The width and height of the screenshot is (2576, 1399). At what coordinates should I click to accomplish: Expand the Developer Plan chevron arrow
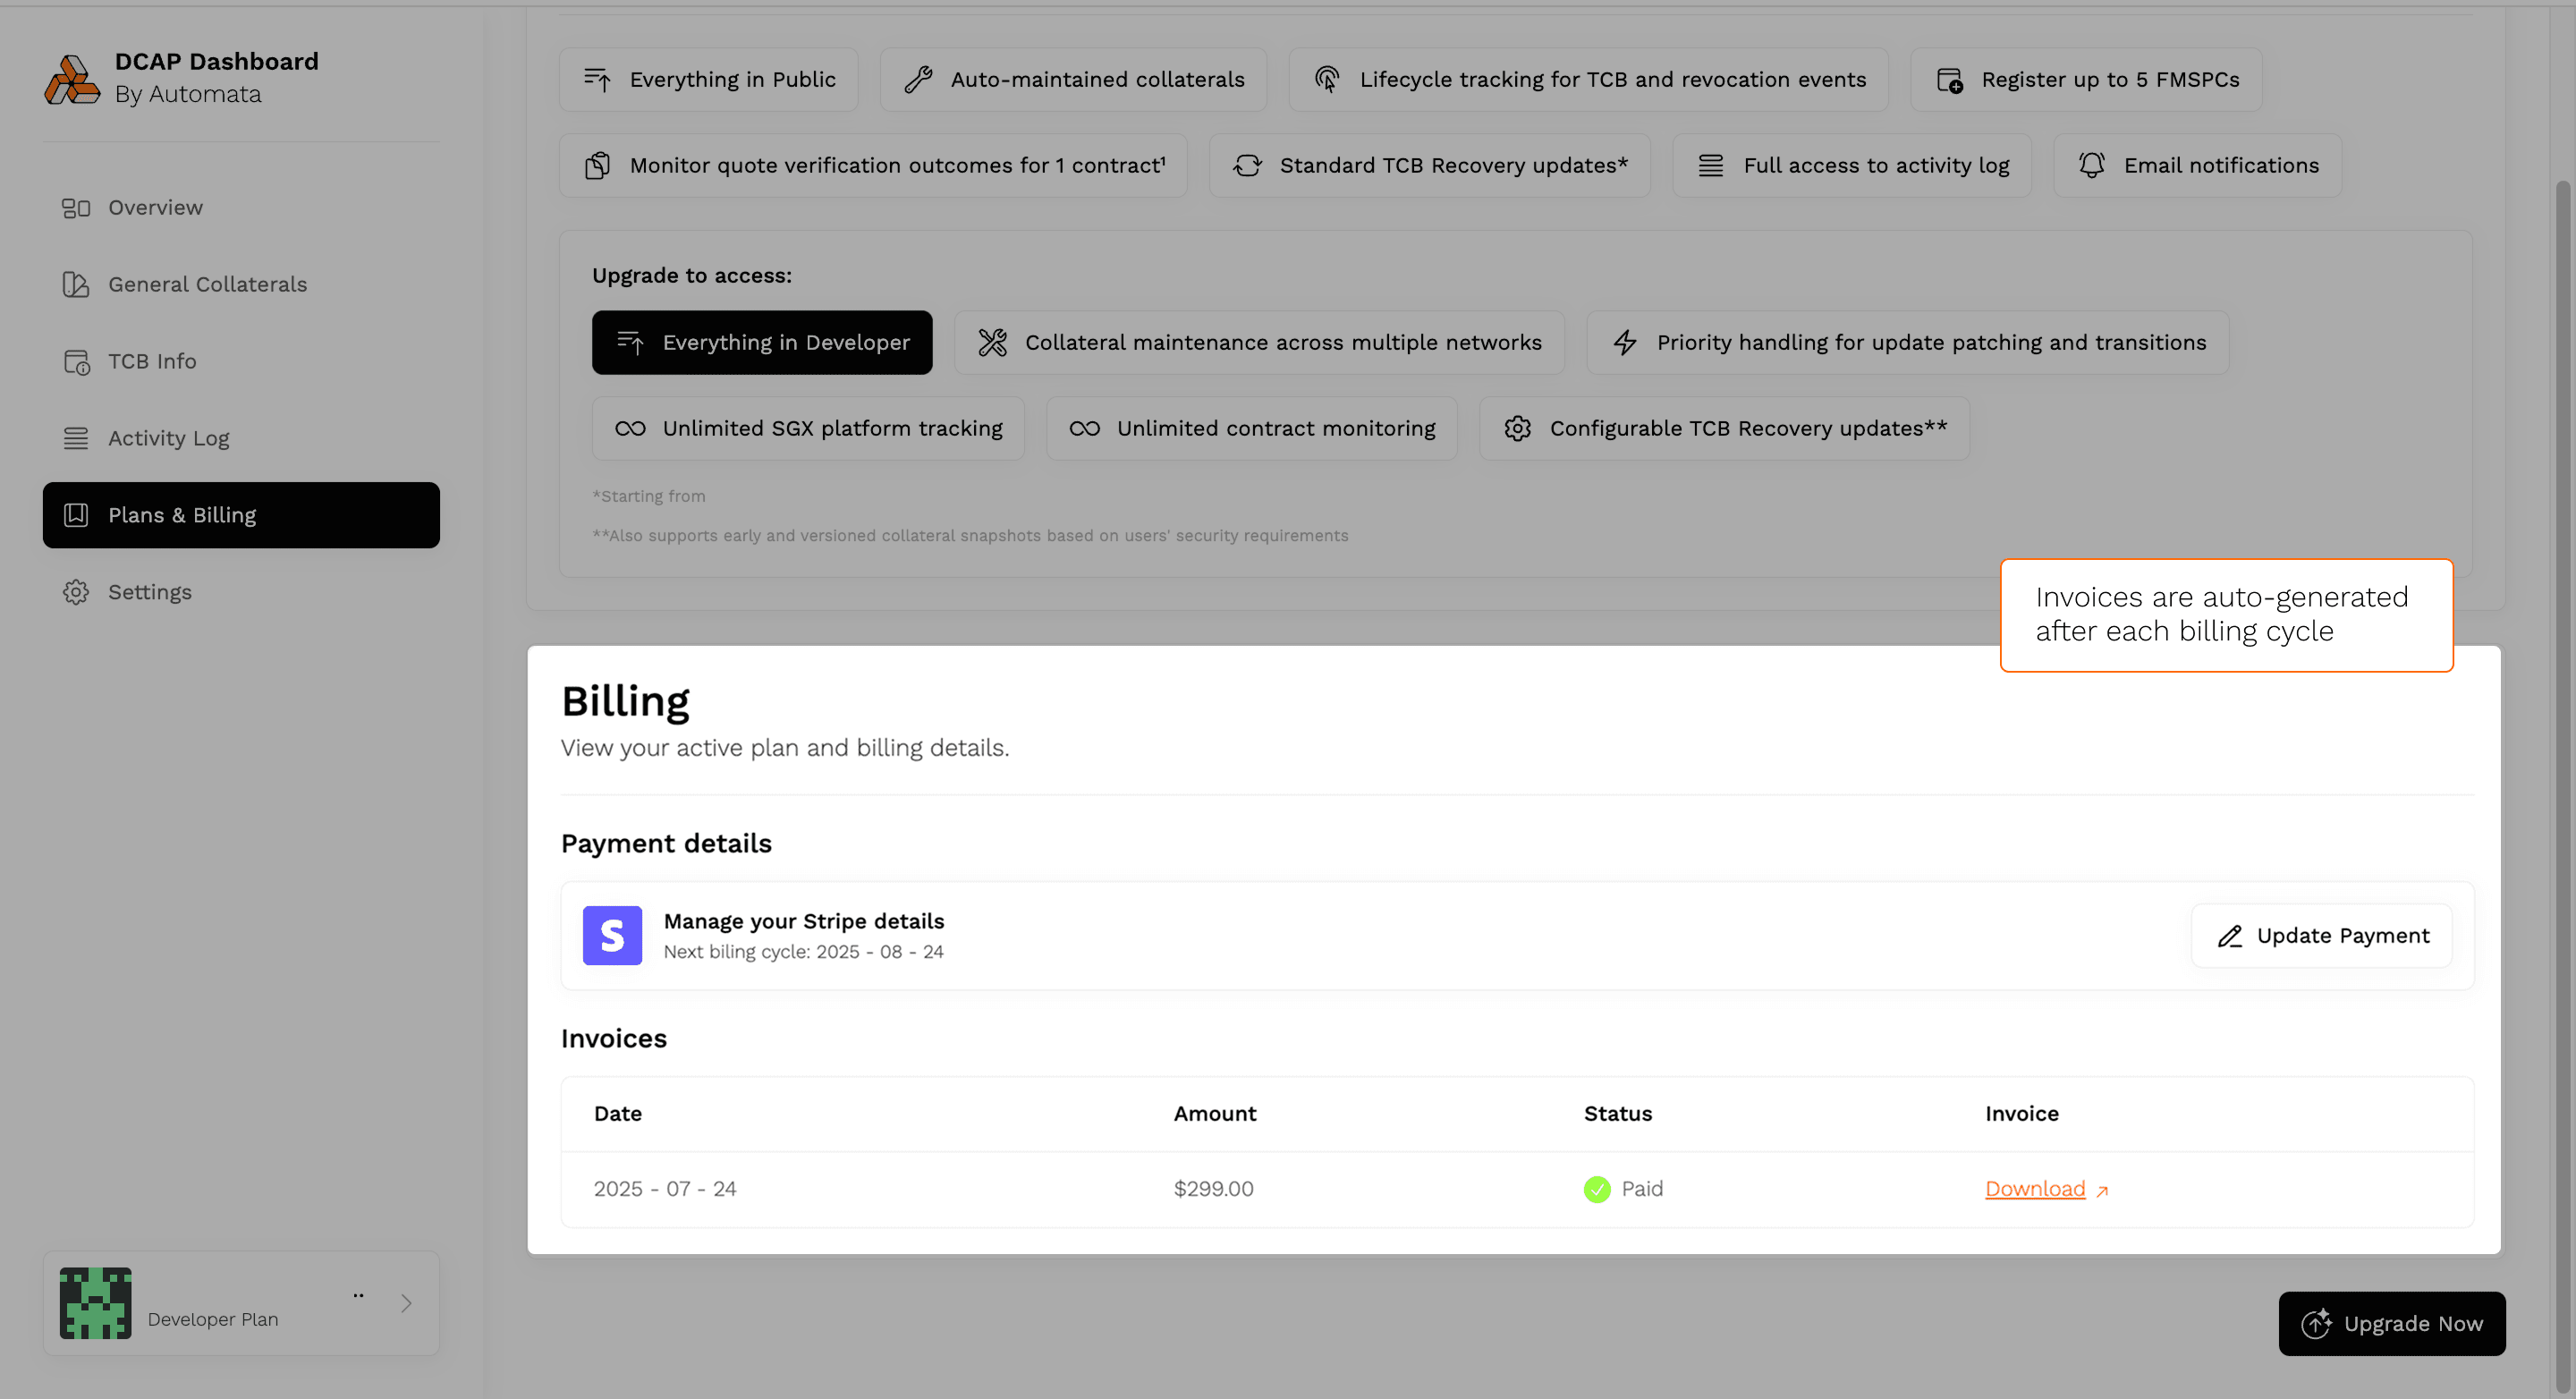click(x=407, y=1303)
